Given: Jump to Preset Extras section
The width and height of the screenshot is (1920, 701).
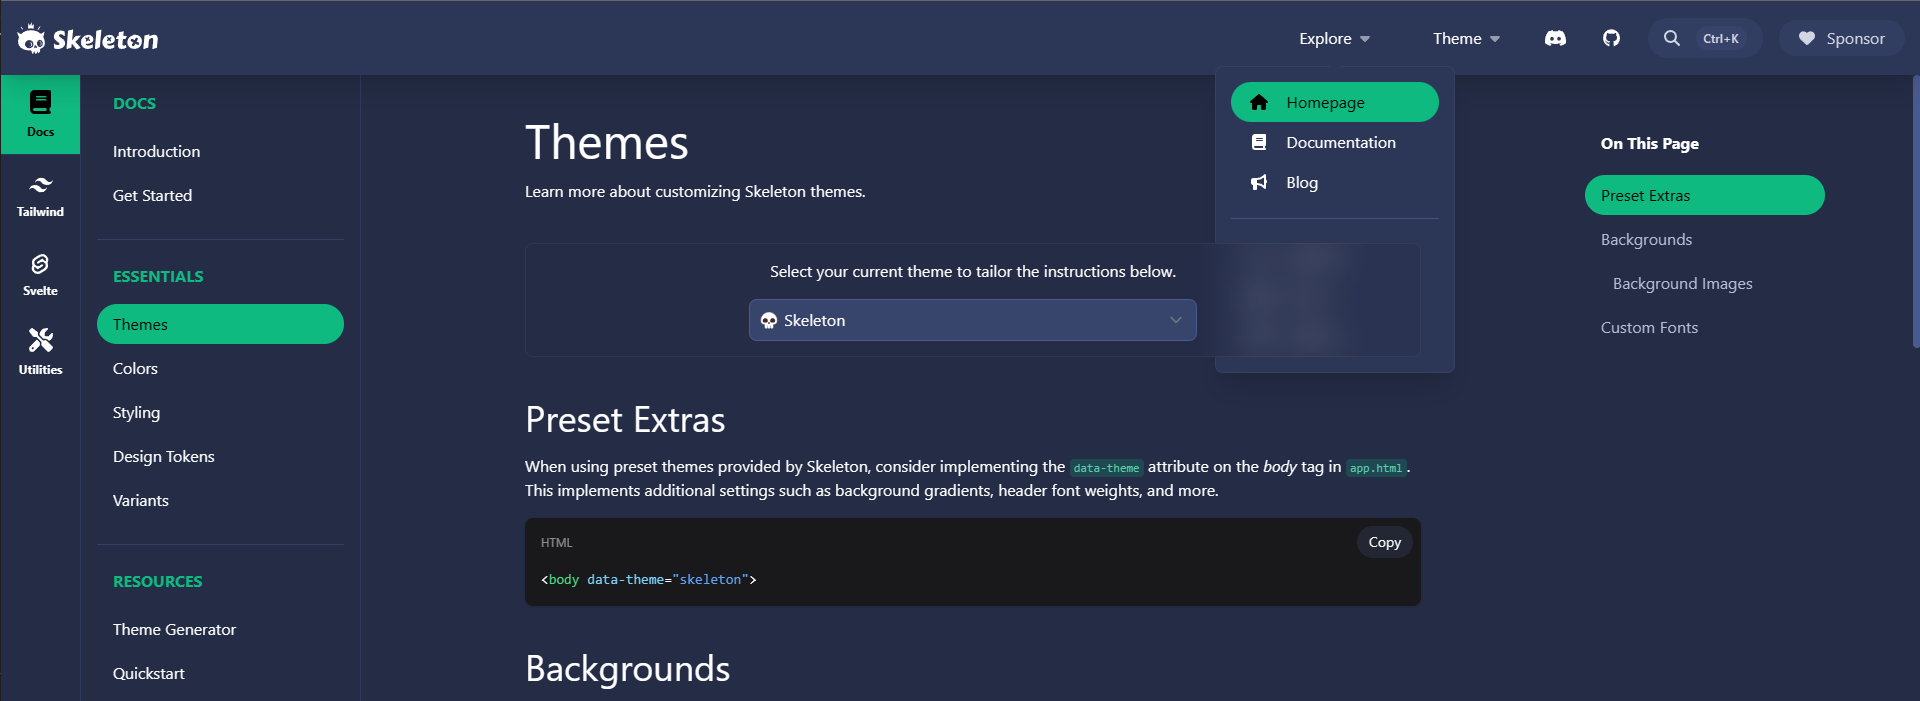Looking at the screenshot, I should [1704, 195].
